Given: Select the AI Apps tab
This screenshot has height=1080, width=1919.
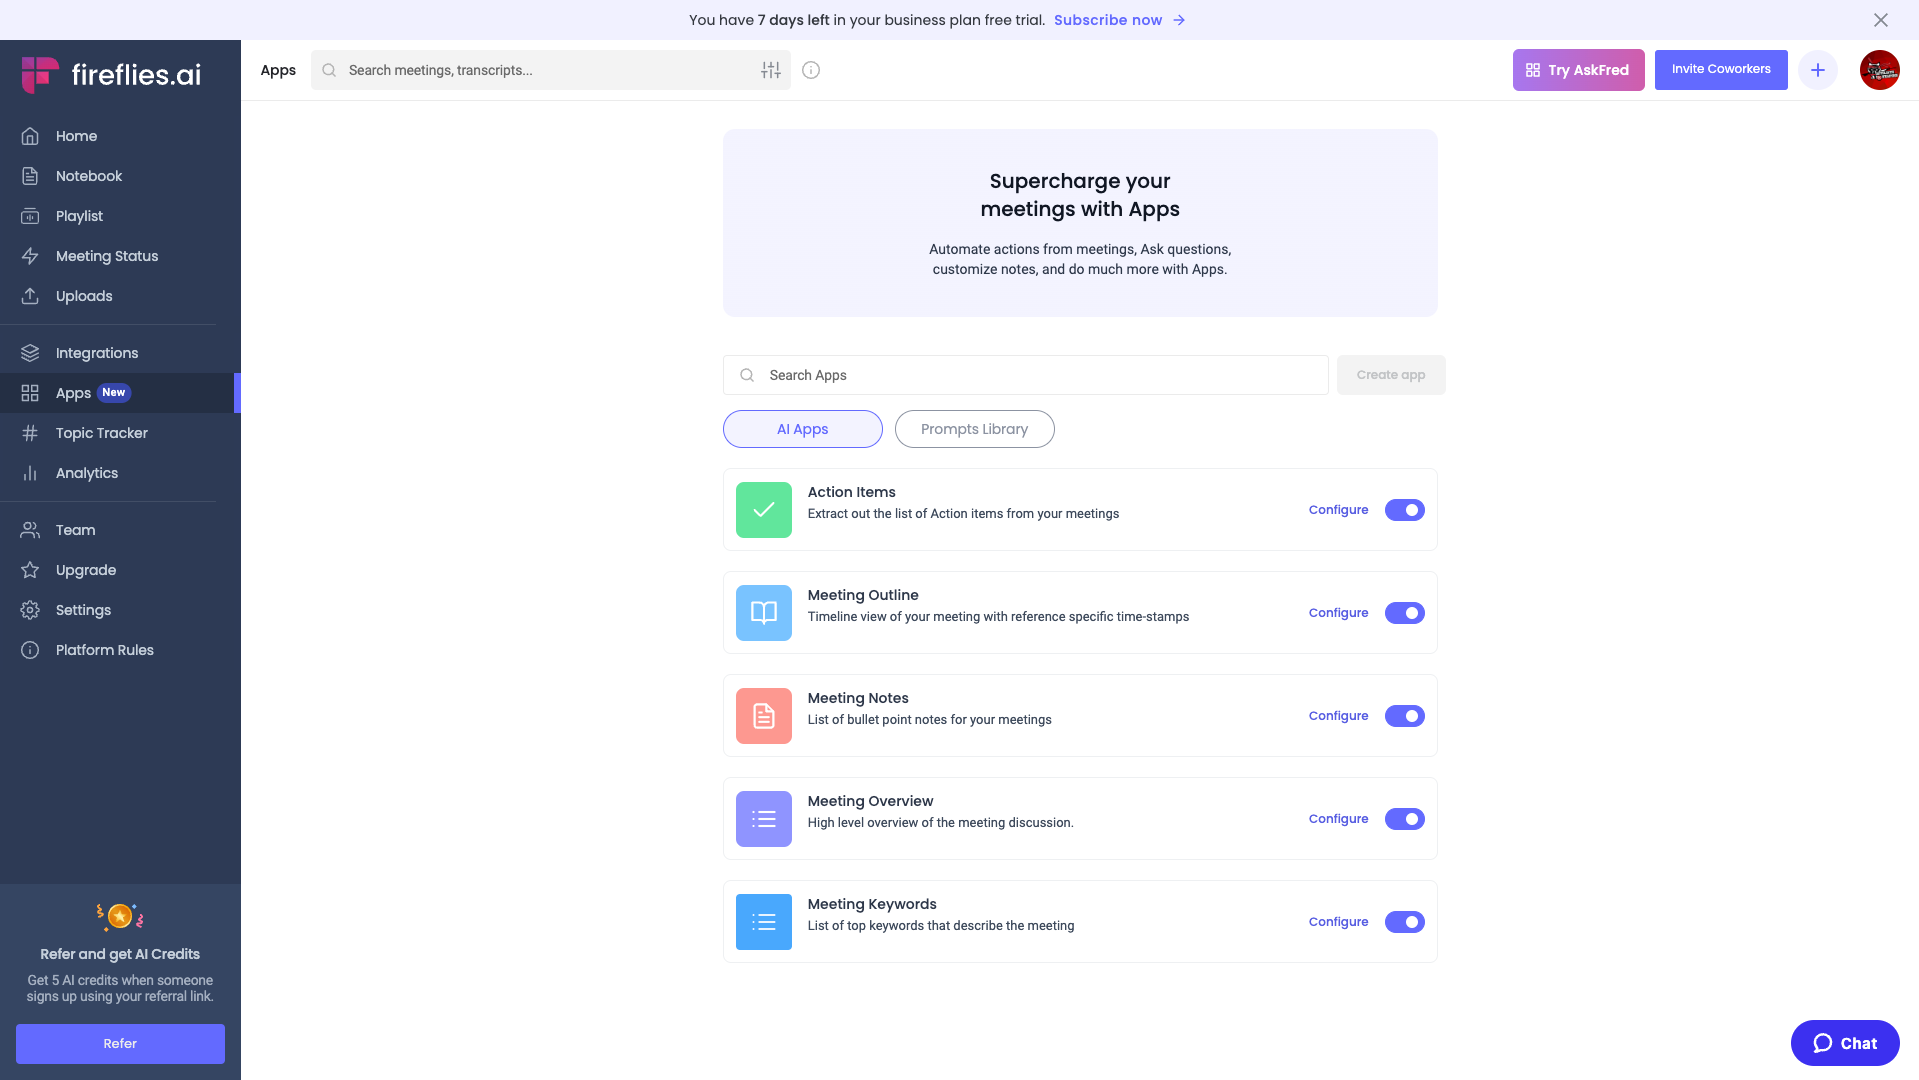Looking at the screenshot, I should [x=802, y=429].
